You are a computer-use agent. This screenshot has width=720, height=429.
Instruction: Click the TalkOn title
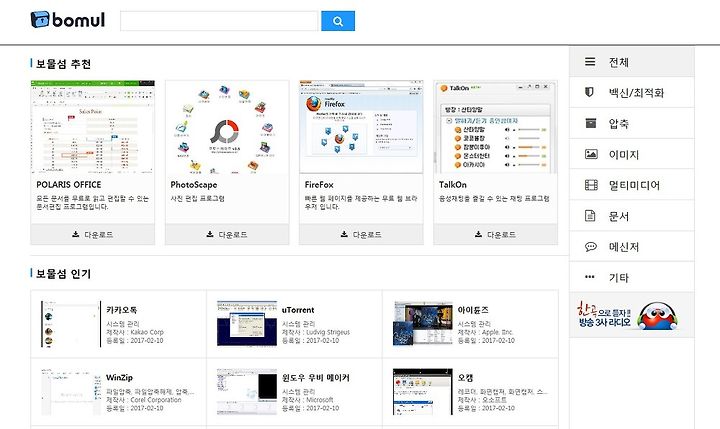pyautogui.click(x=453, y=185)
